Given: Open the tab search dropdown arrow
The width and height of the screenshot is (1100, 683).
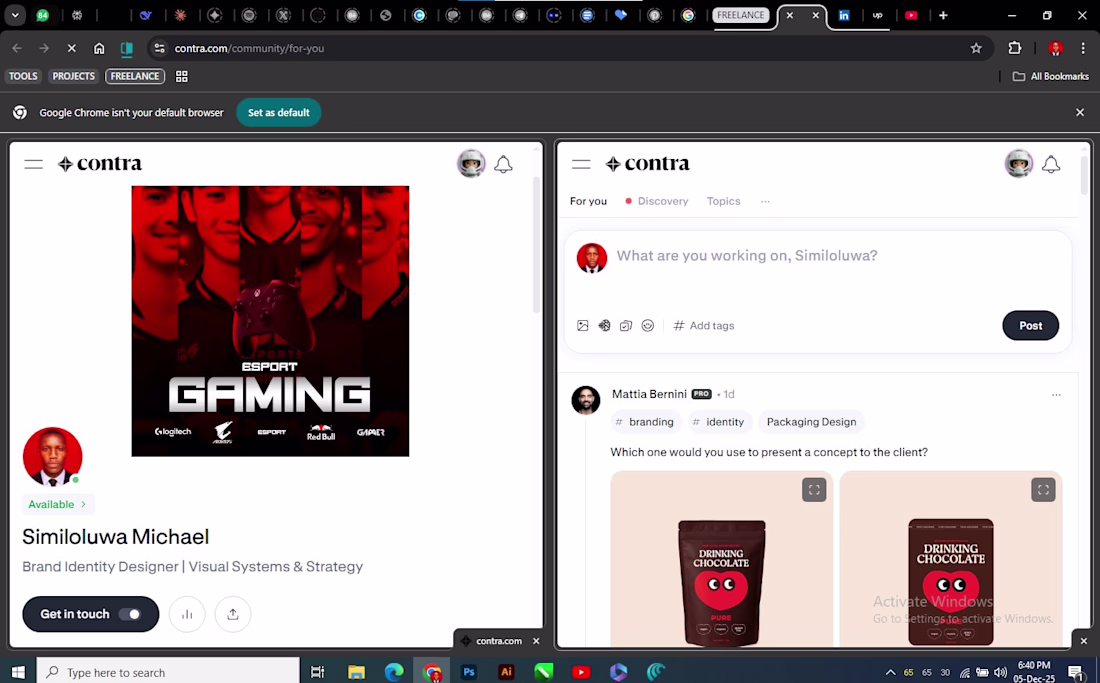Looking at the screenshot, I should pyautogui.click(x=15, y=15).
